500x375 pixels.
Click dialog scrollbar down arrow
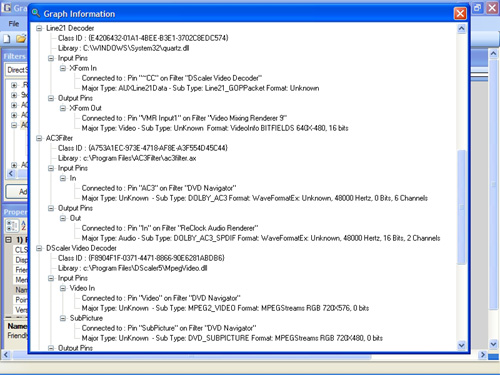click(461, 345)
